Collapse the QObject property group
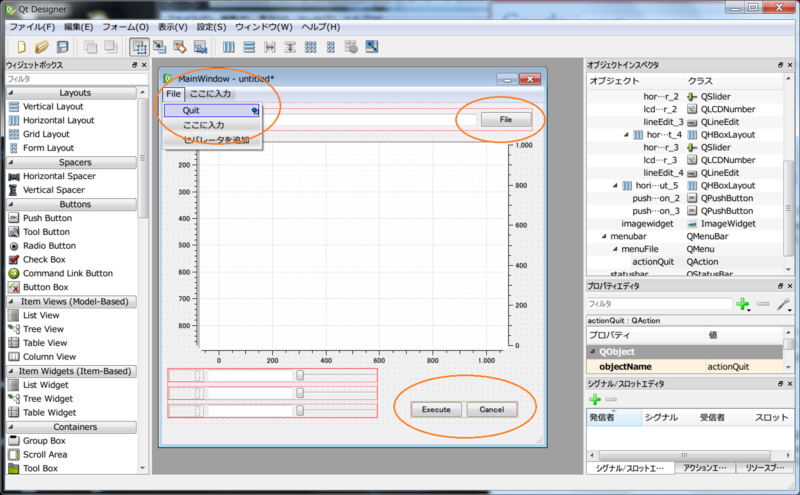 coord(592,352)
